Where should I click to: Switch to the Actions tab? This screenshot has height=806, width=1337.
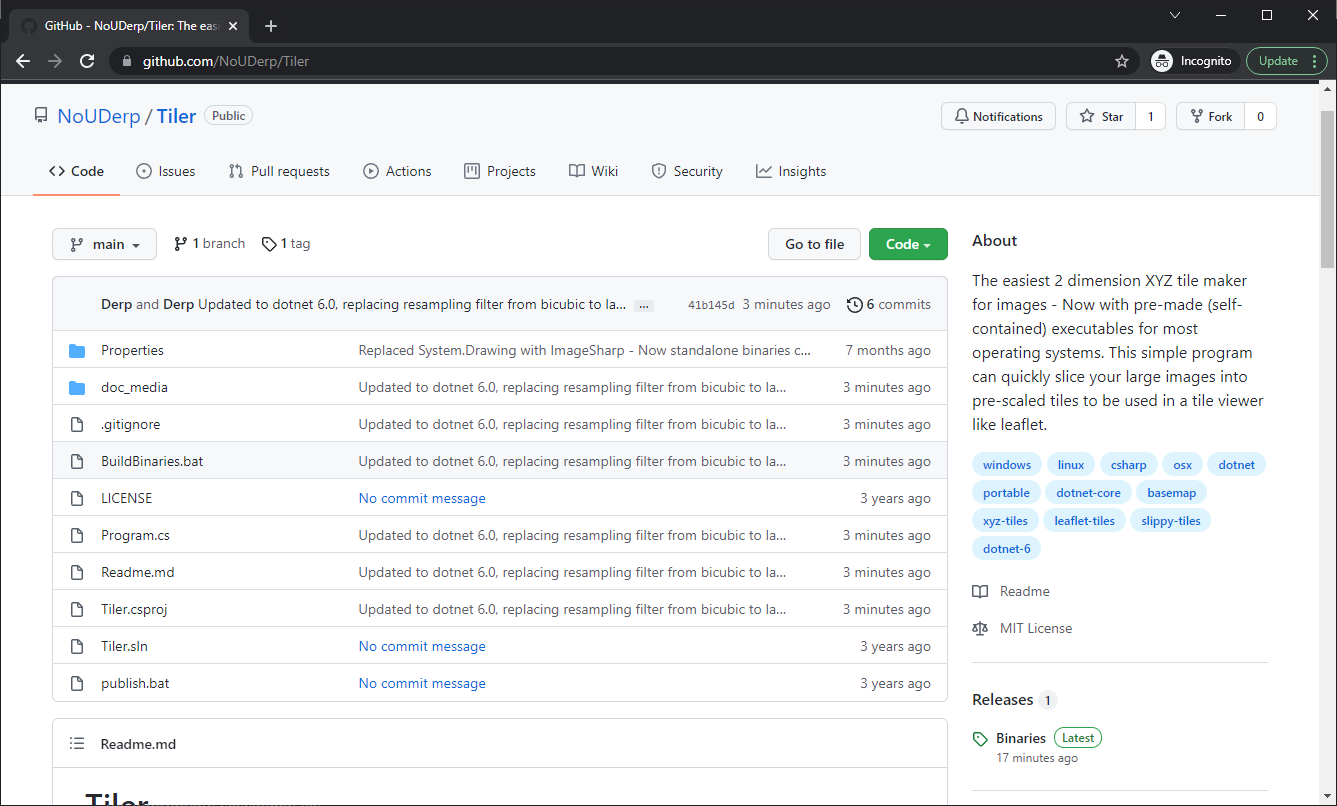coord(398,171)
